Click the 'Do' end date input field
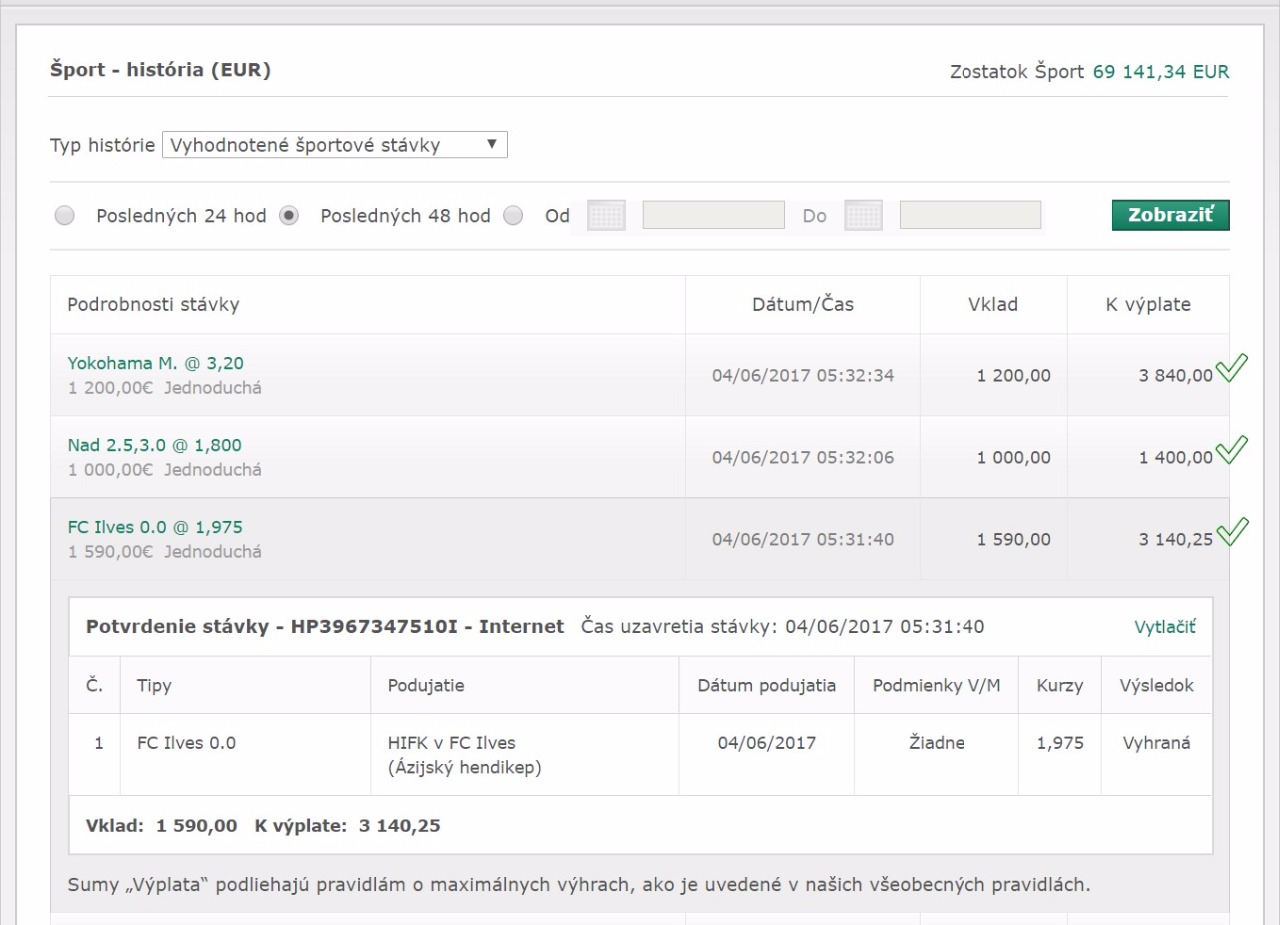 (x=970, y=215)
